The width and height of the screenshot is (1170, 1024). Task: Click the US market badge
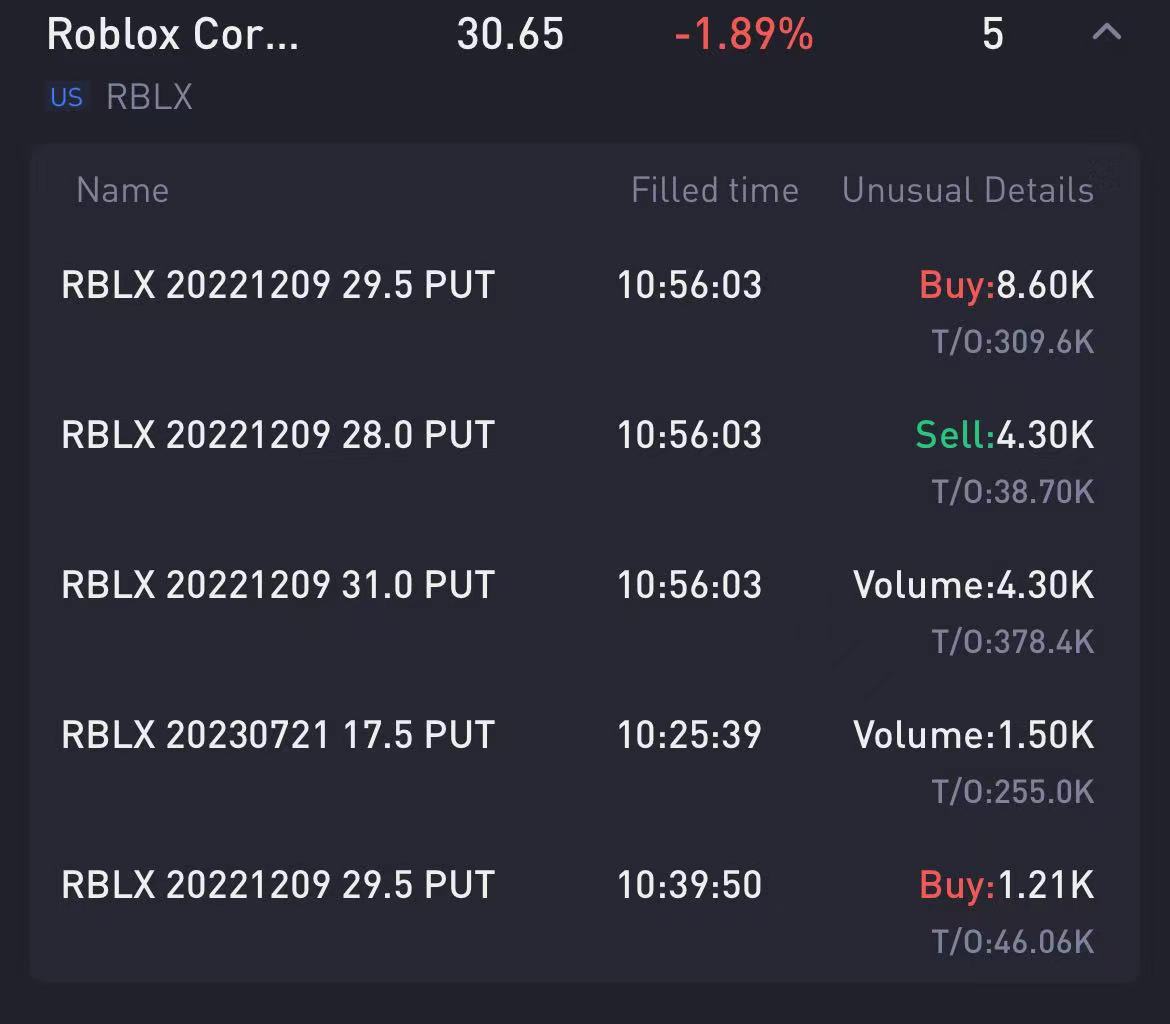pos(66,98)
